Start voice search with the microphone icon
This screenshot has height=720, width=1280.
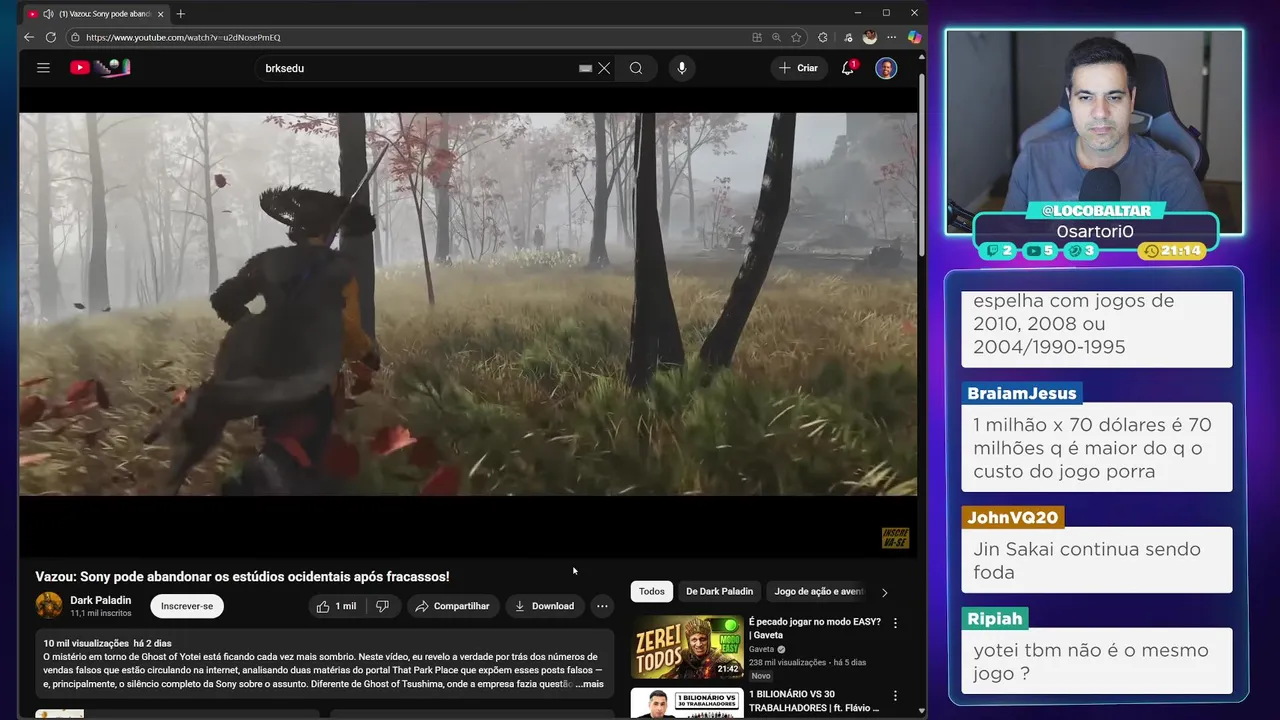click(x=682, y=68)
